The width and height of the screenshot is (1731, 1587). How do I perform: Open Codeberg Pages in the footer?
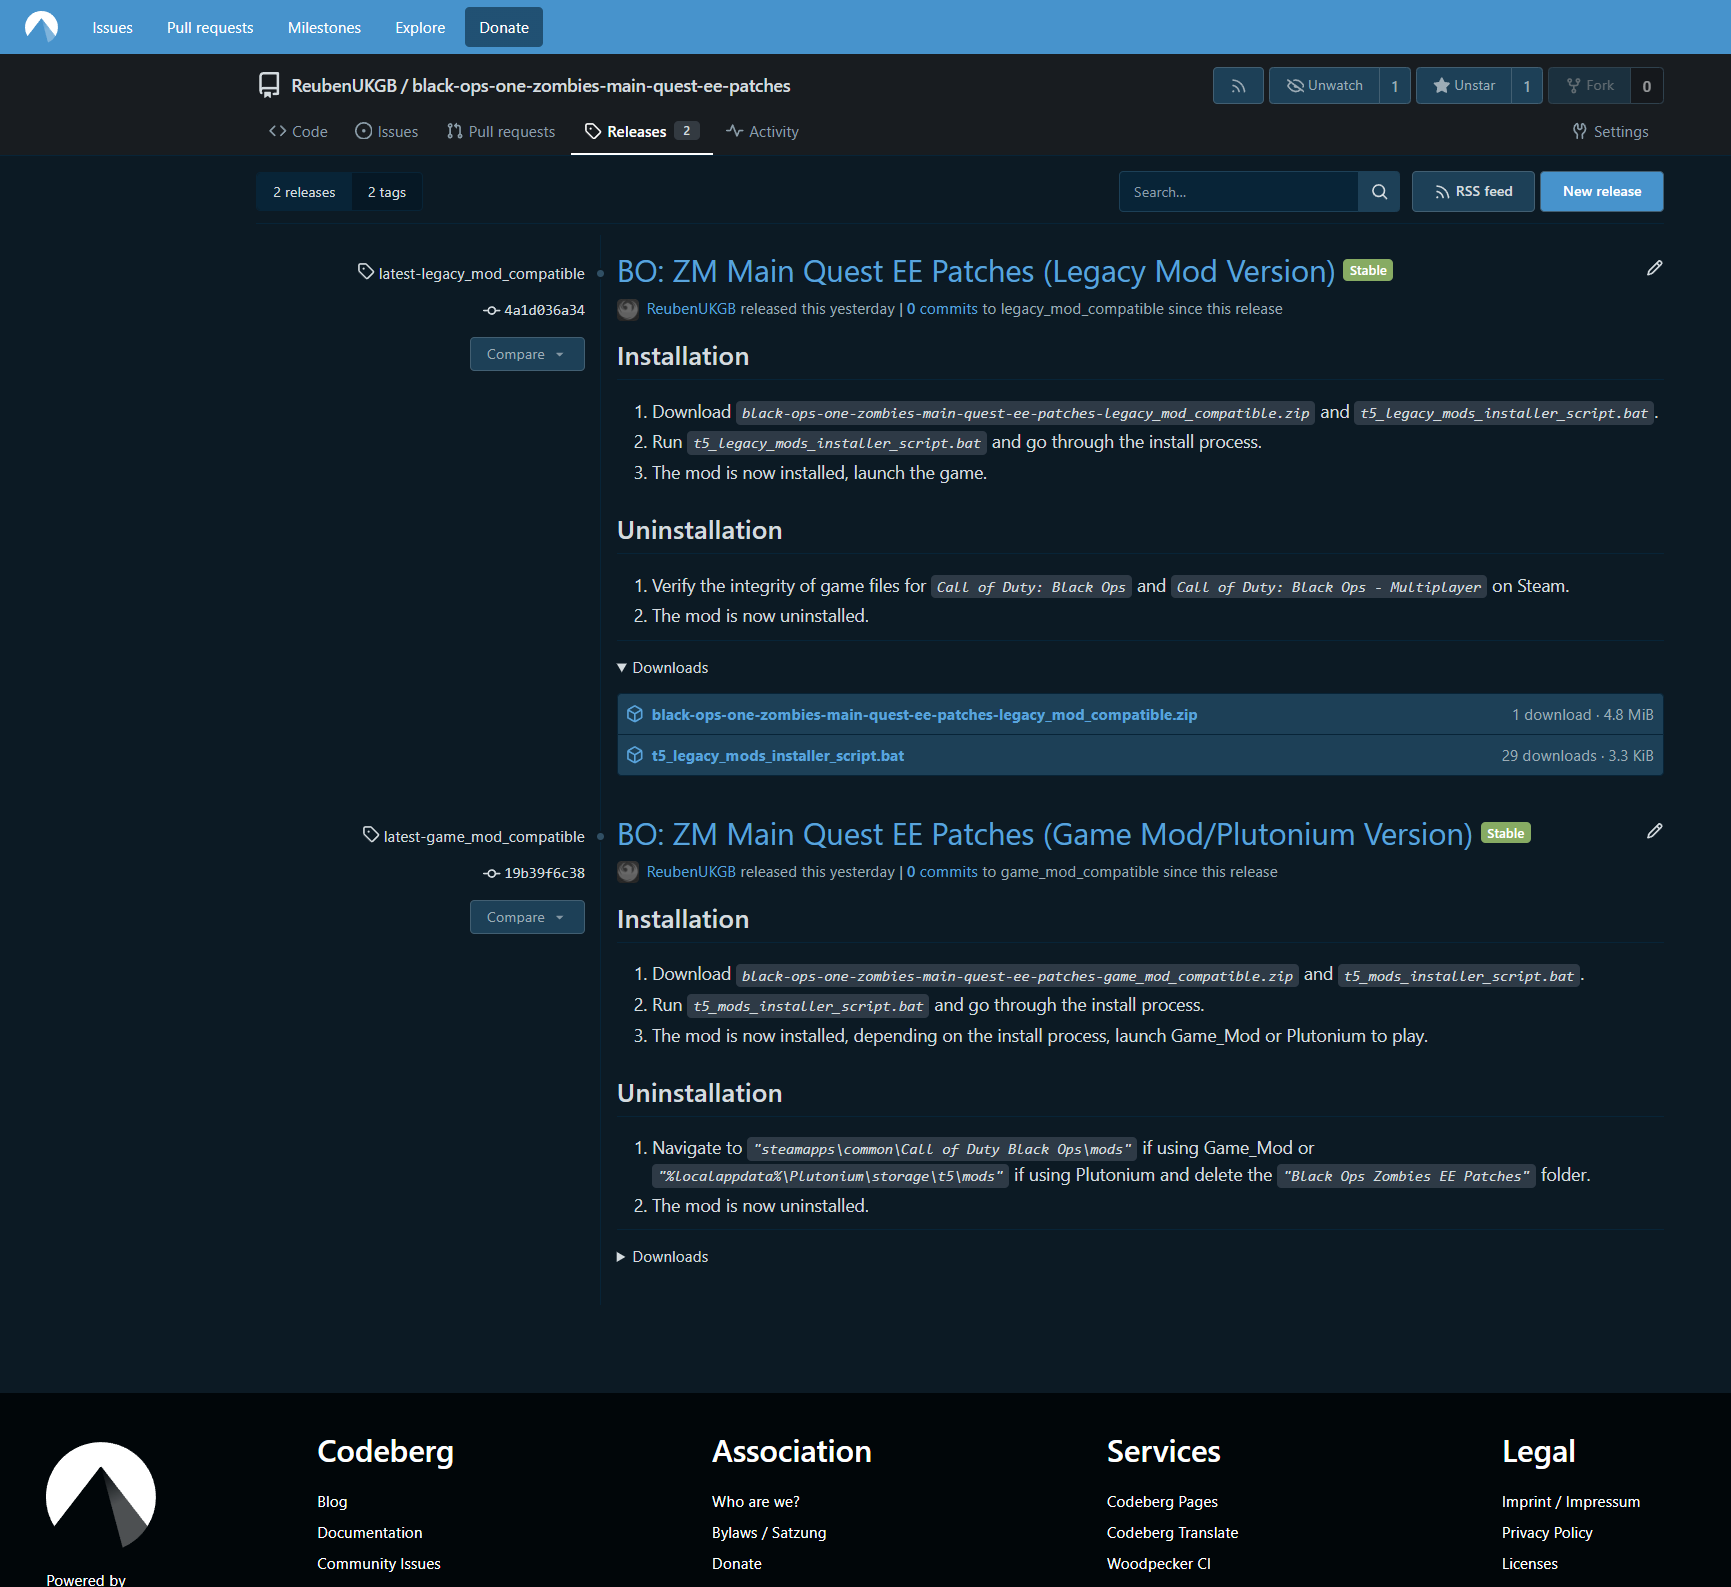coord(1162,1502)
